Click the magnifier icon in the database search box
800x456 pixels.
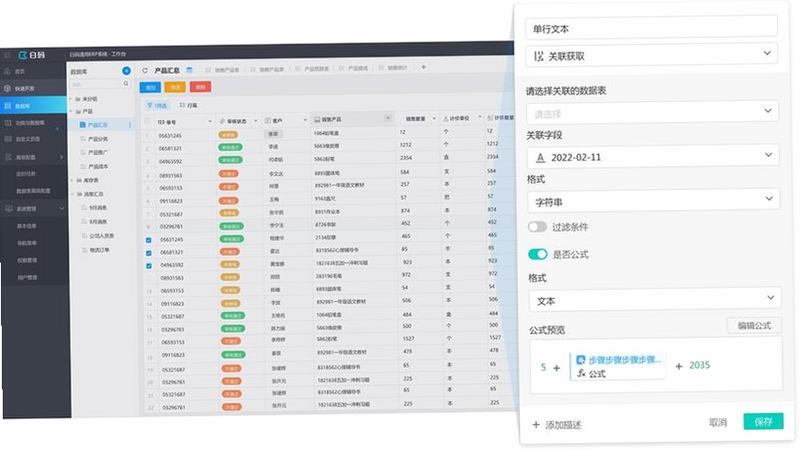click(126, 84)
